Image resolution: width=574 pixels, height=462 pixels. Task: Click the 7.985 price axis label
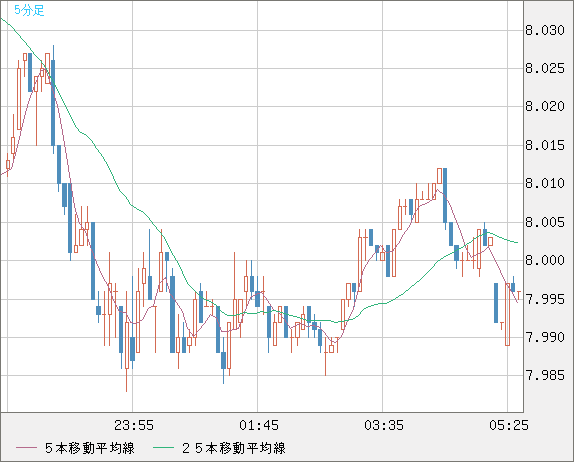545,375
